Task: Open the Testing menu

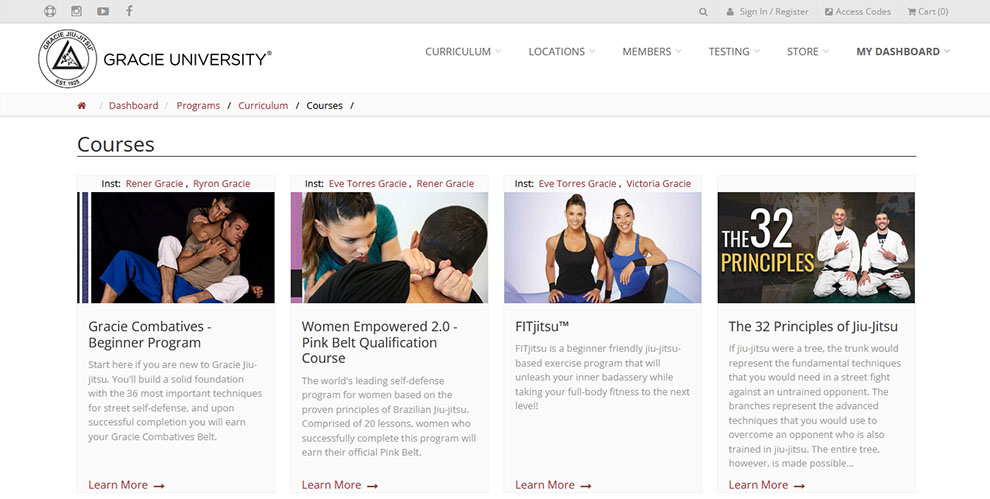Action: click(x=734, y=52)
